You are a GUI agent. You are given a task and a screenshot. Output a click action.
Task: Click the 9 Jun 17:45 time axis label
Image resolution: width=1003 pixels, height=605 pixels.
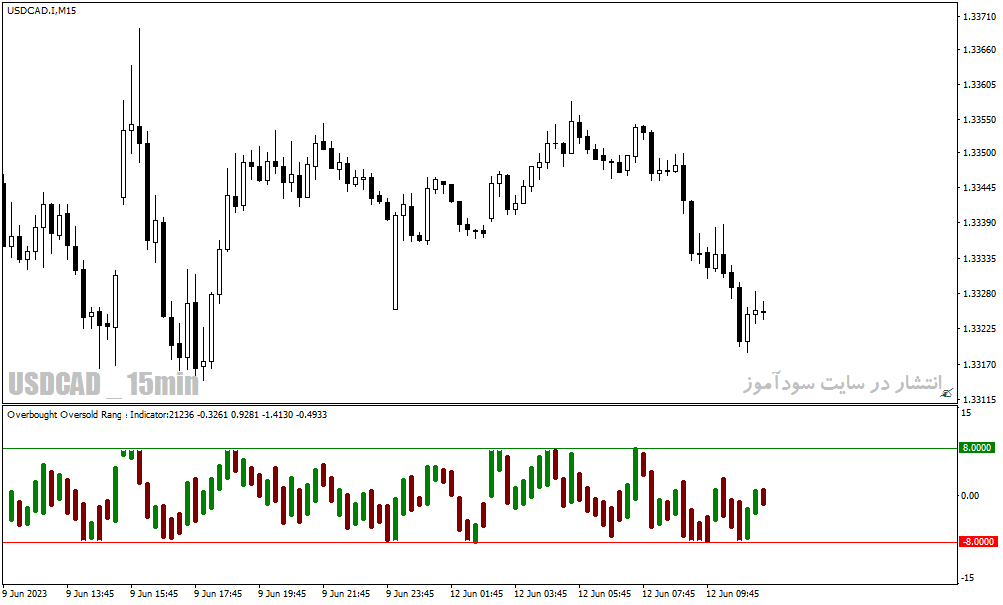[x=218, y=593]
